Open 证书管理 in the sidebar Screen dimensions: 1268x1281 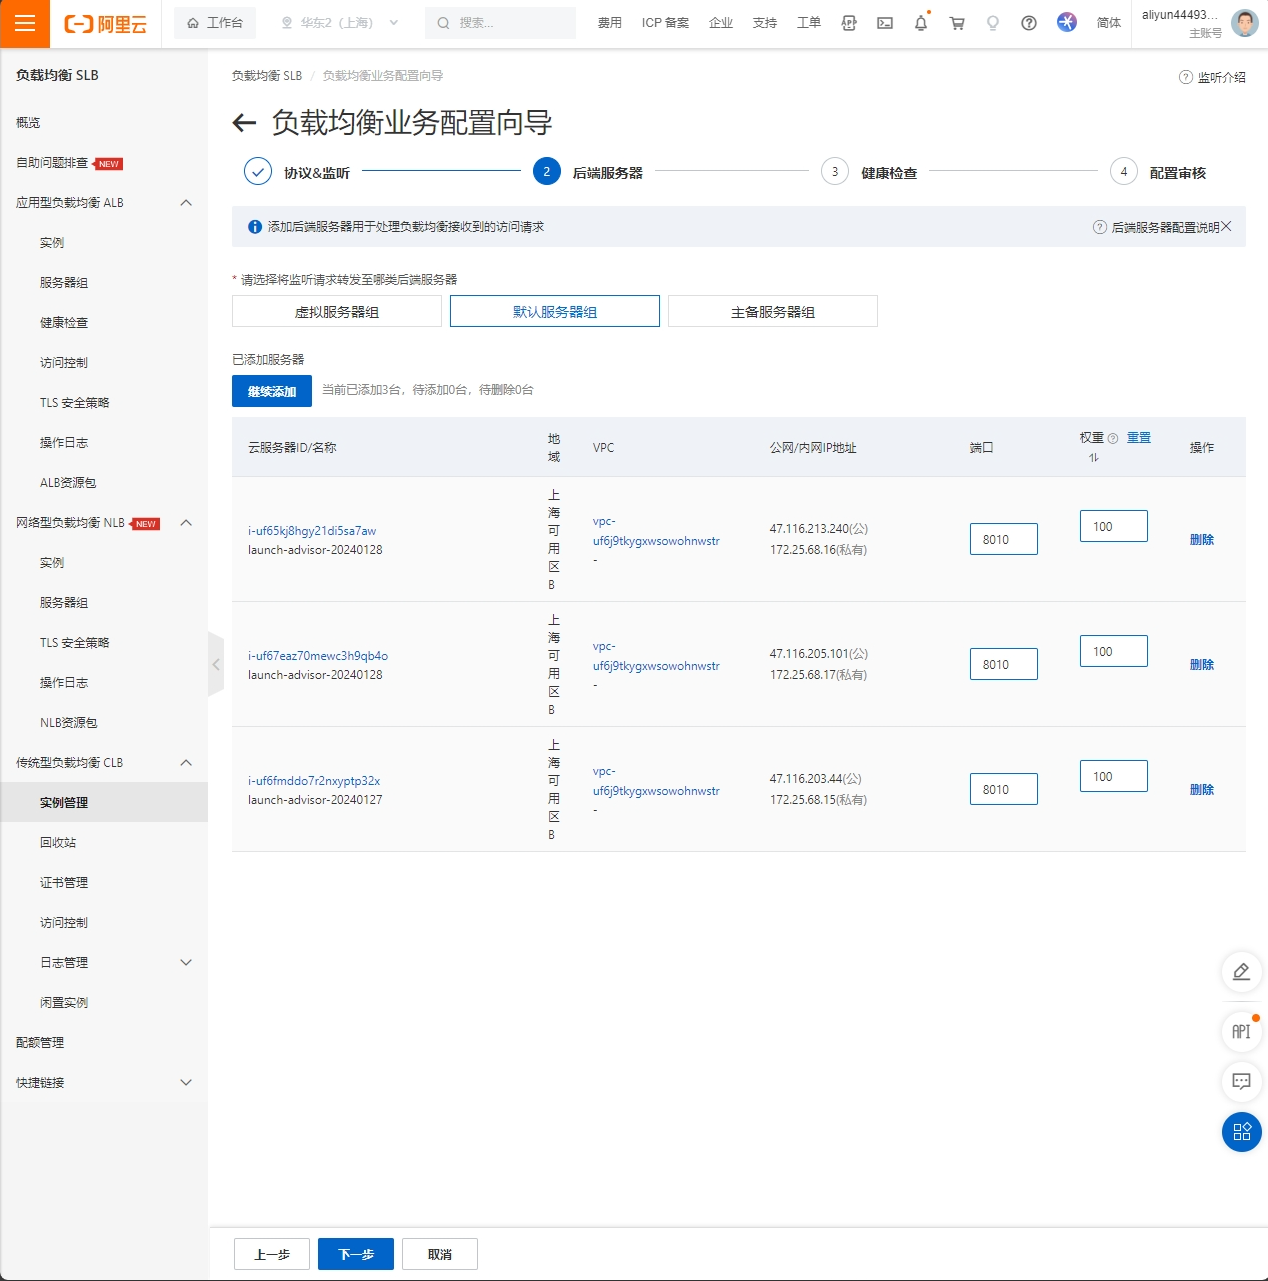[64, 883]
